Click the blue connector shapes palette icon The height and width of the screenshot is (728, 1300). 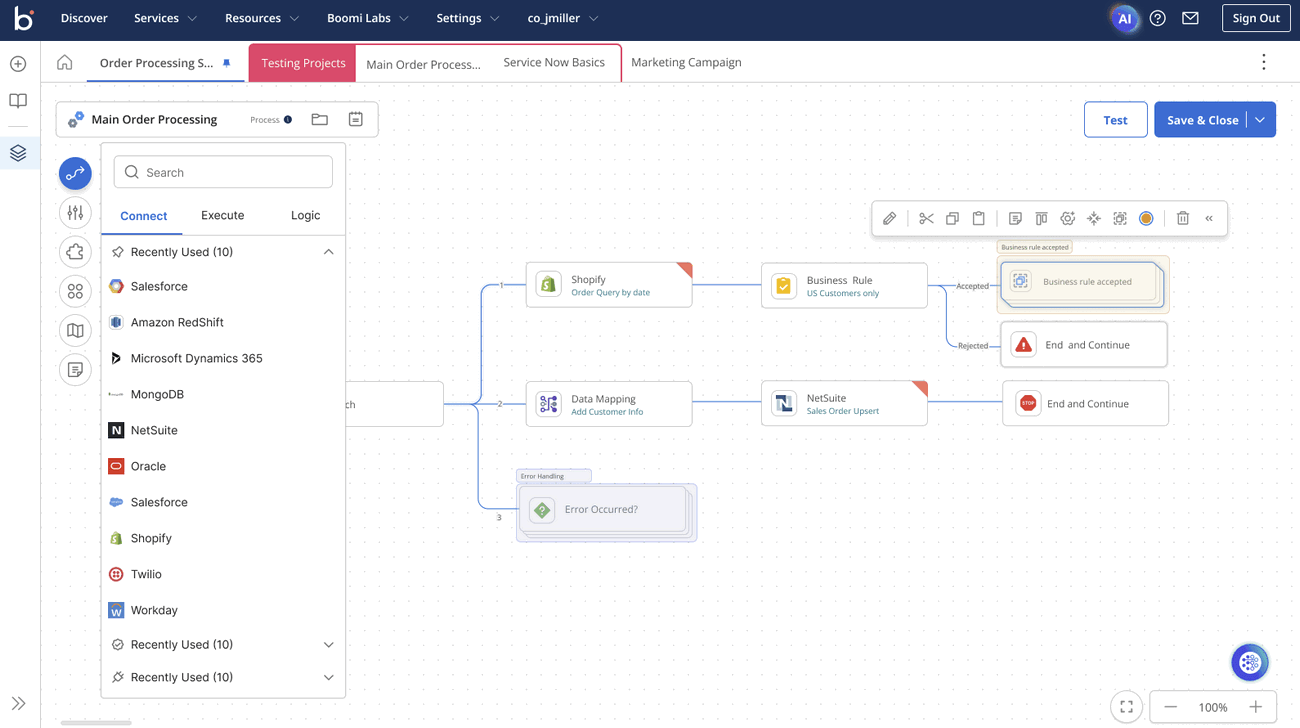pyautogui.click(x=75, y=173)
